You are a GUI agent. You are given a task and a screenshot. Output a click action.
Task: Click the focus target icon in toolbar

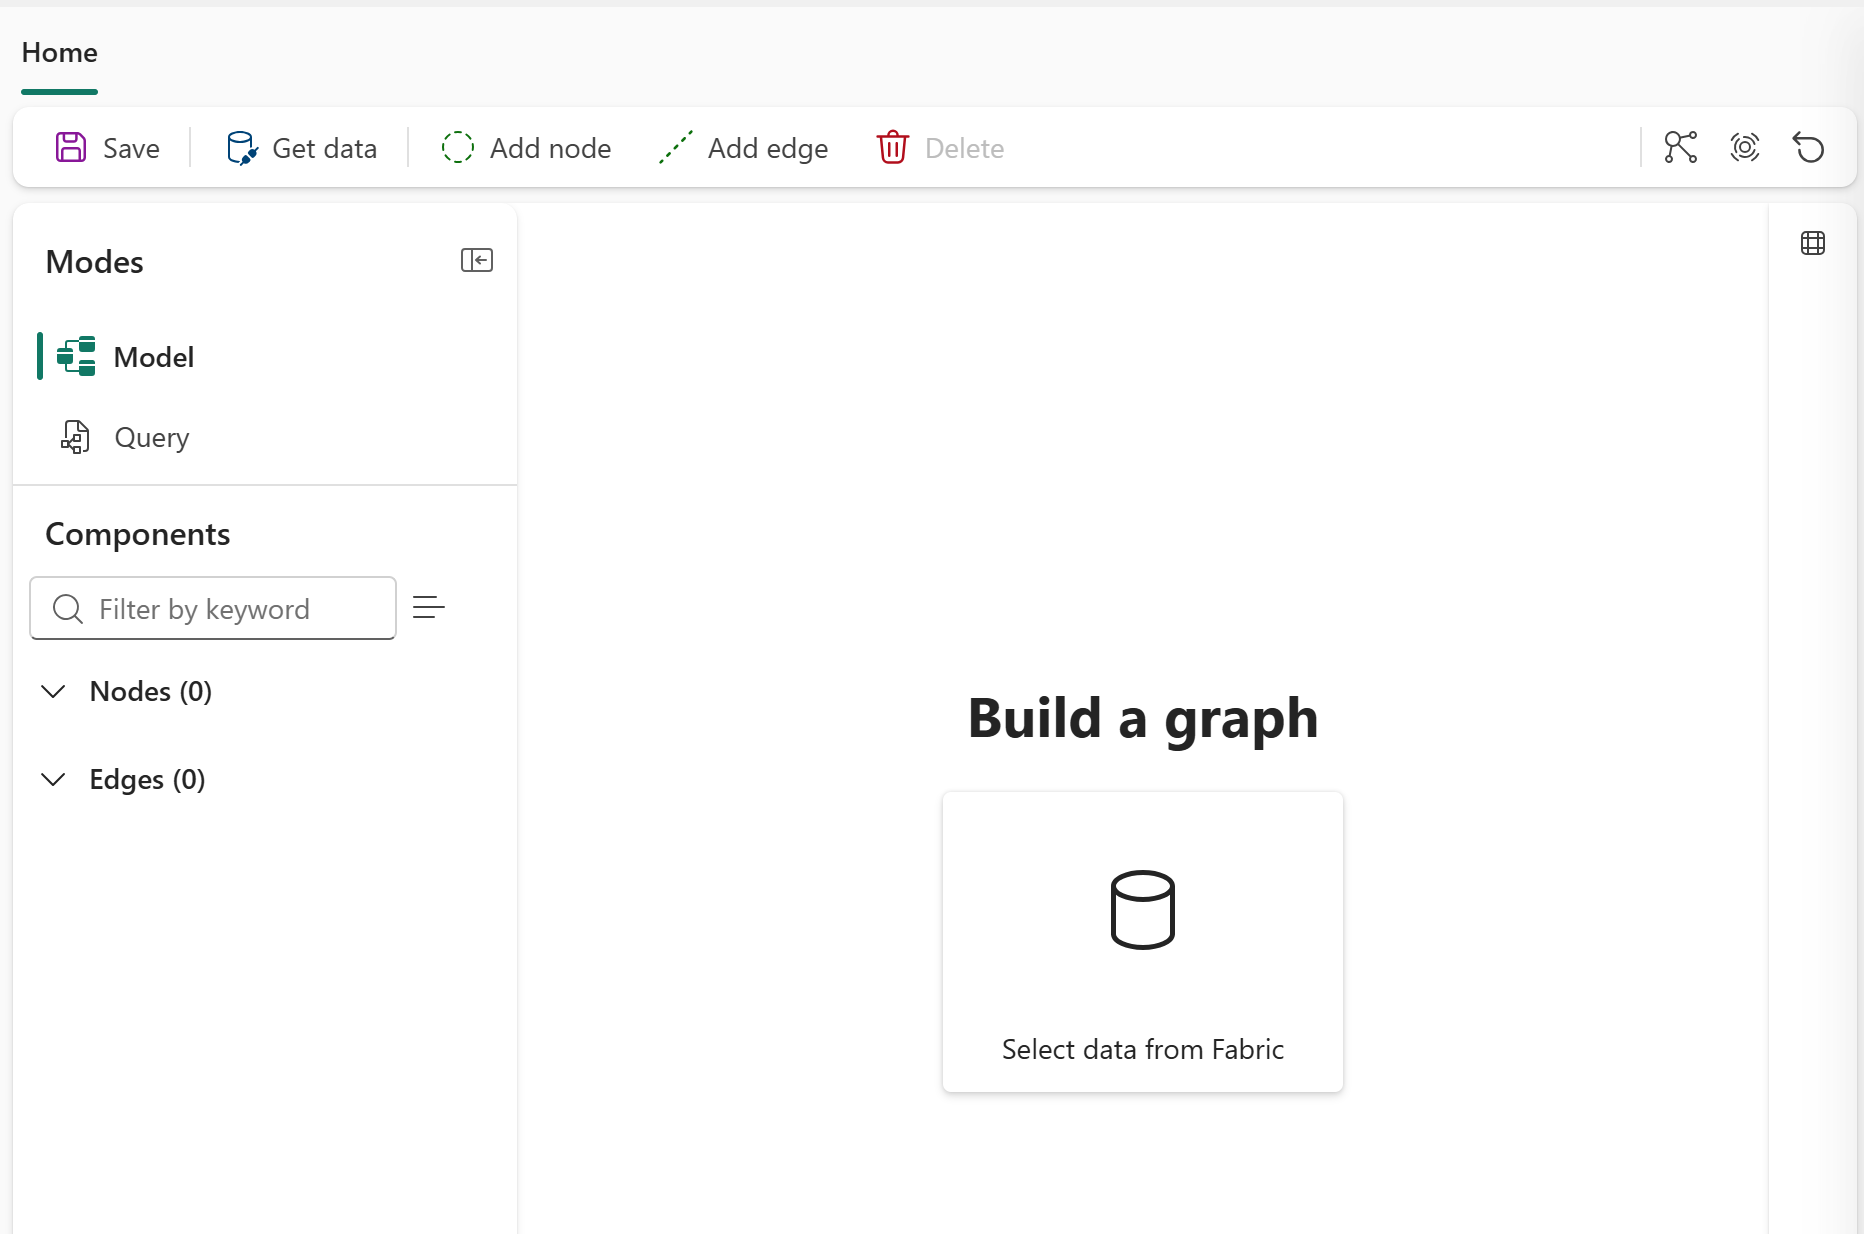click(x=1745, y=148)
